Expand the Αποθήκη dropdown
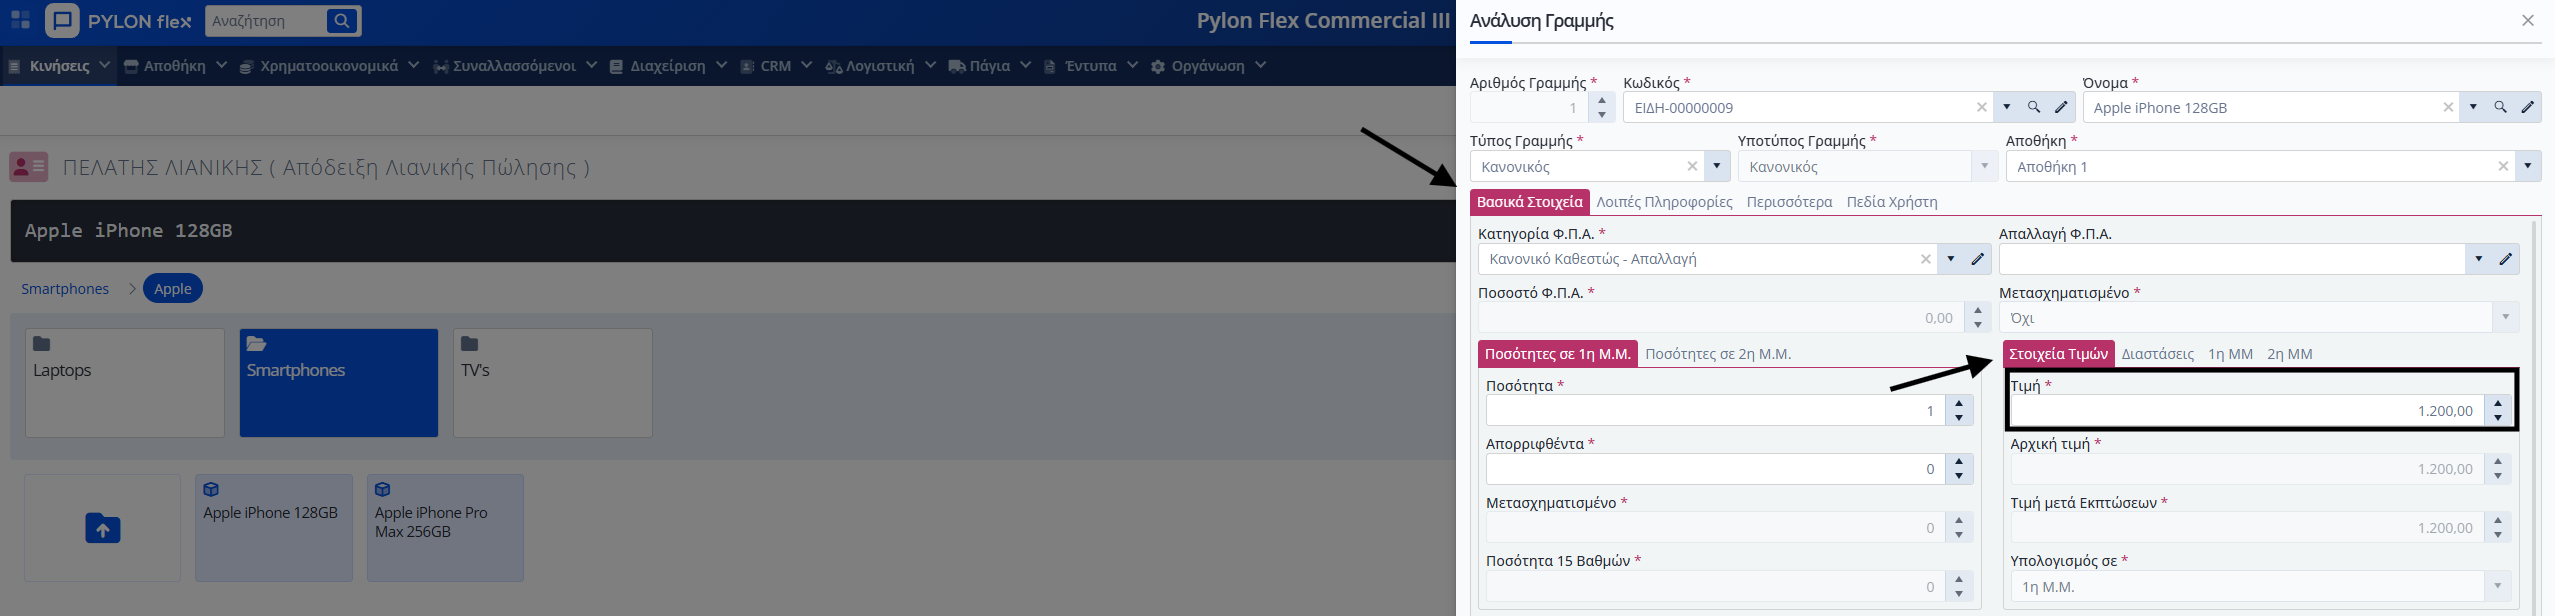This screenshot has height=616, width=2555. coord(2528,166)
